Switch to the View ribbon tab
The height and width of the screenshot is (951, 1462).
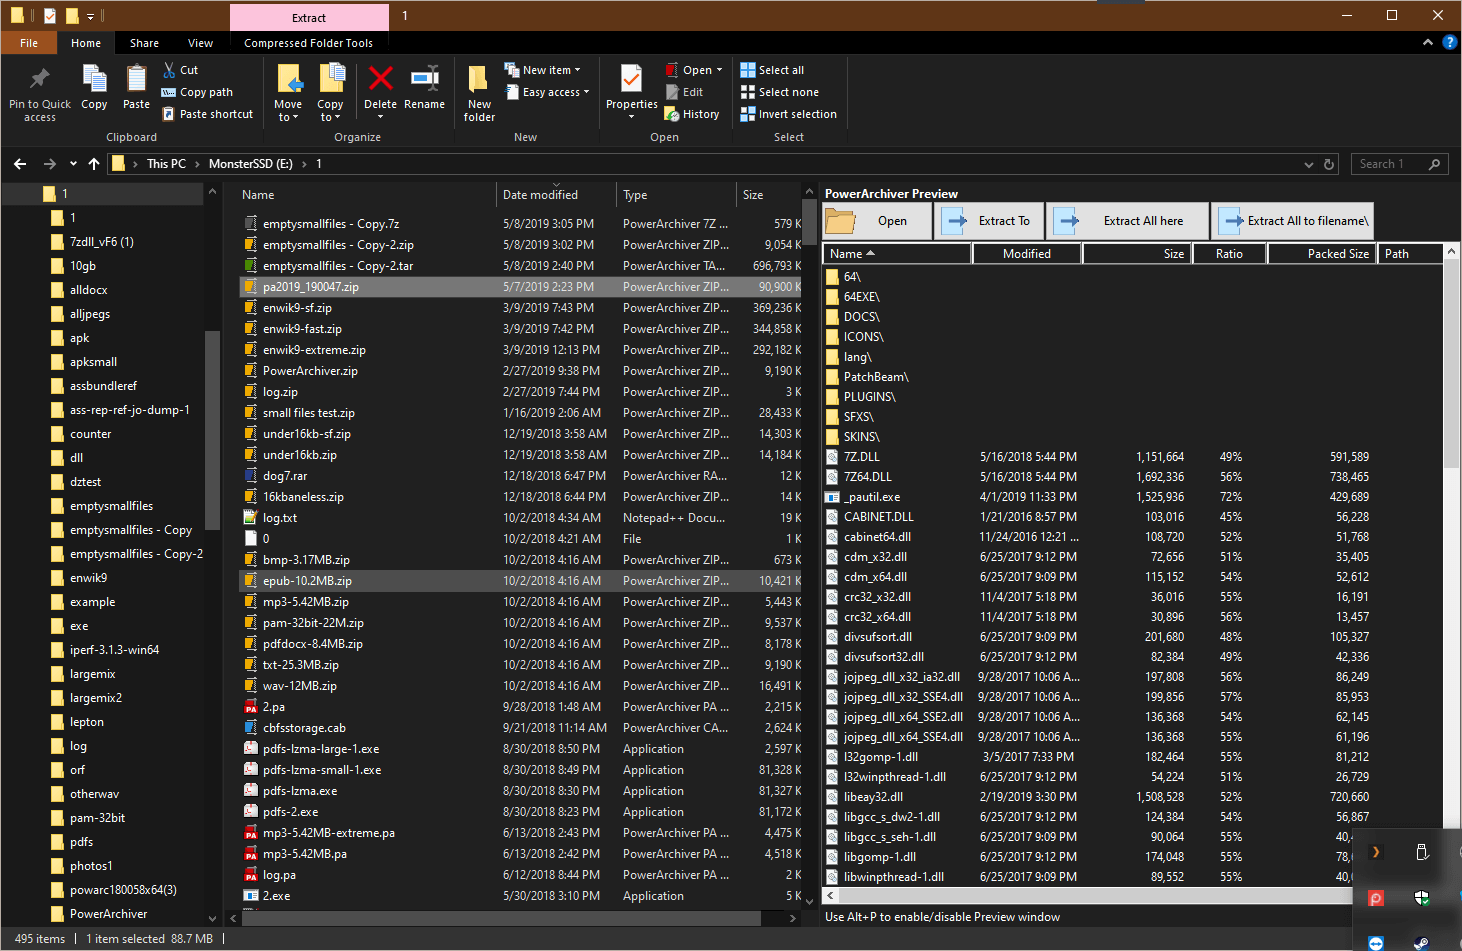[x=200, y=43]
